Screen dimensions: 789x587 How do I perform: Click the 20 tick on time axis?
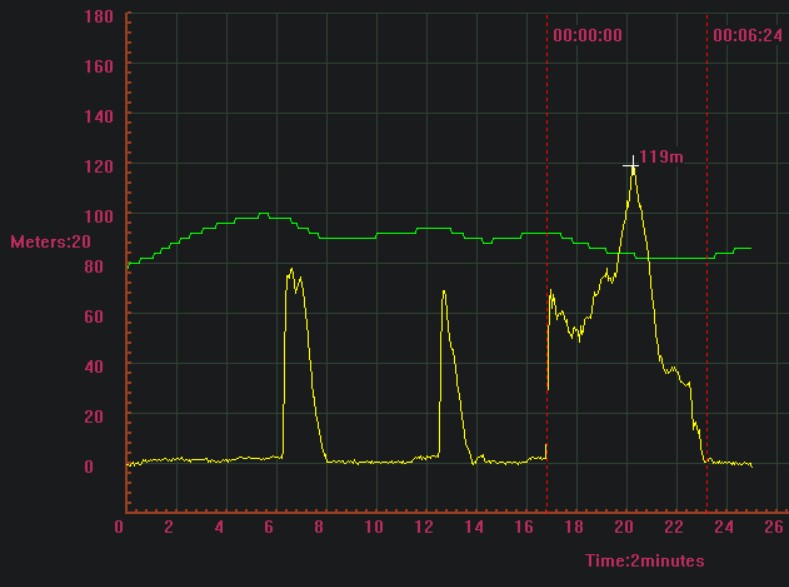click(x=624, y=527)
